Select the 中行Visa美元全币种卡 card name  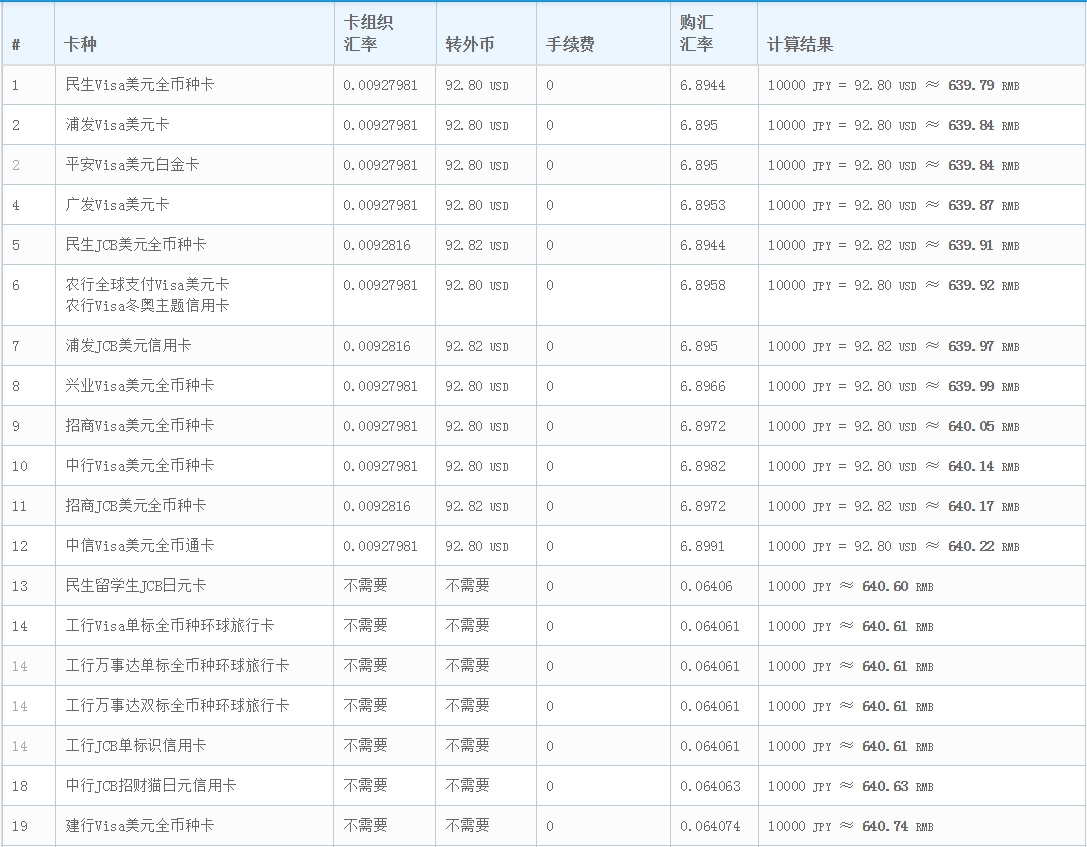(x=140, y=466)
